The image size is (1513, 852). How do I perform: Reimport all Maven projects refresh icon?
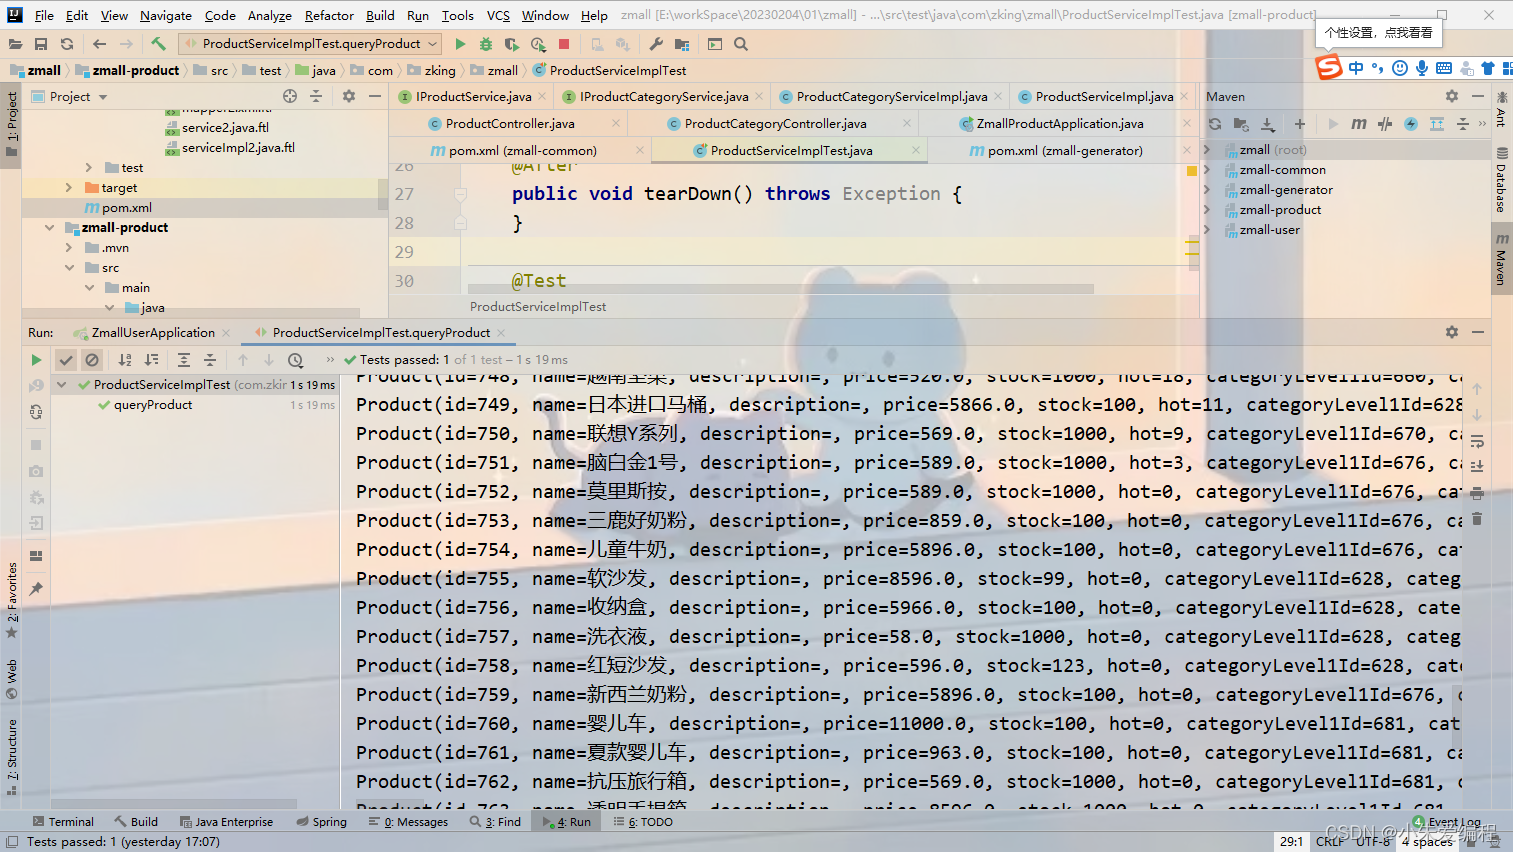click(1215, 124)
